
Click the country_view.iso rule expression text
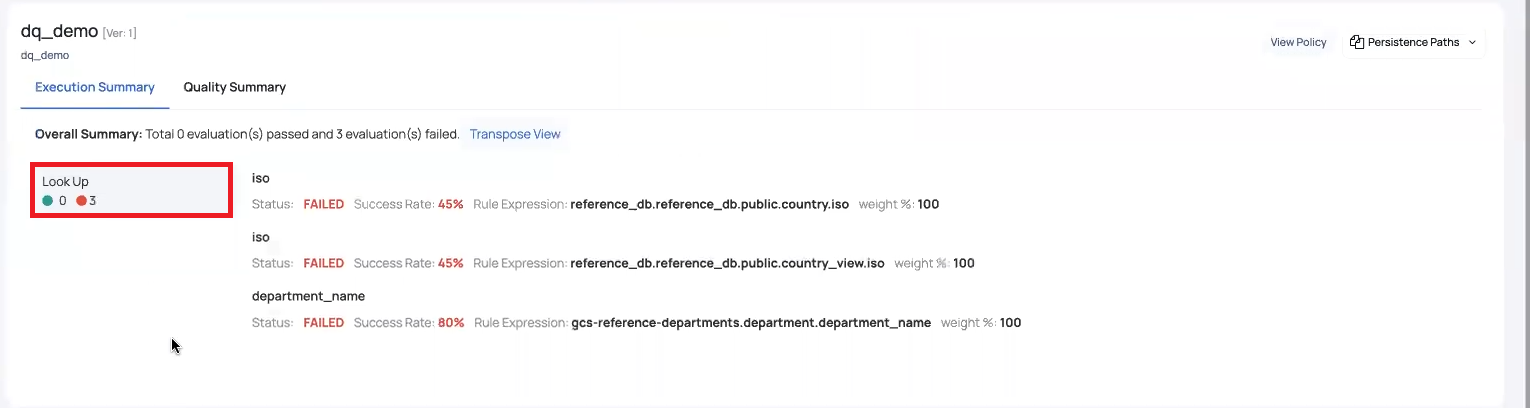(727, 263)
